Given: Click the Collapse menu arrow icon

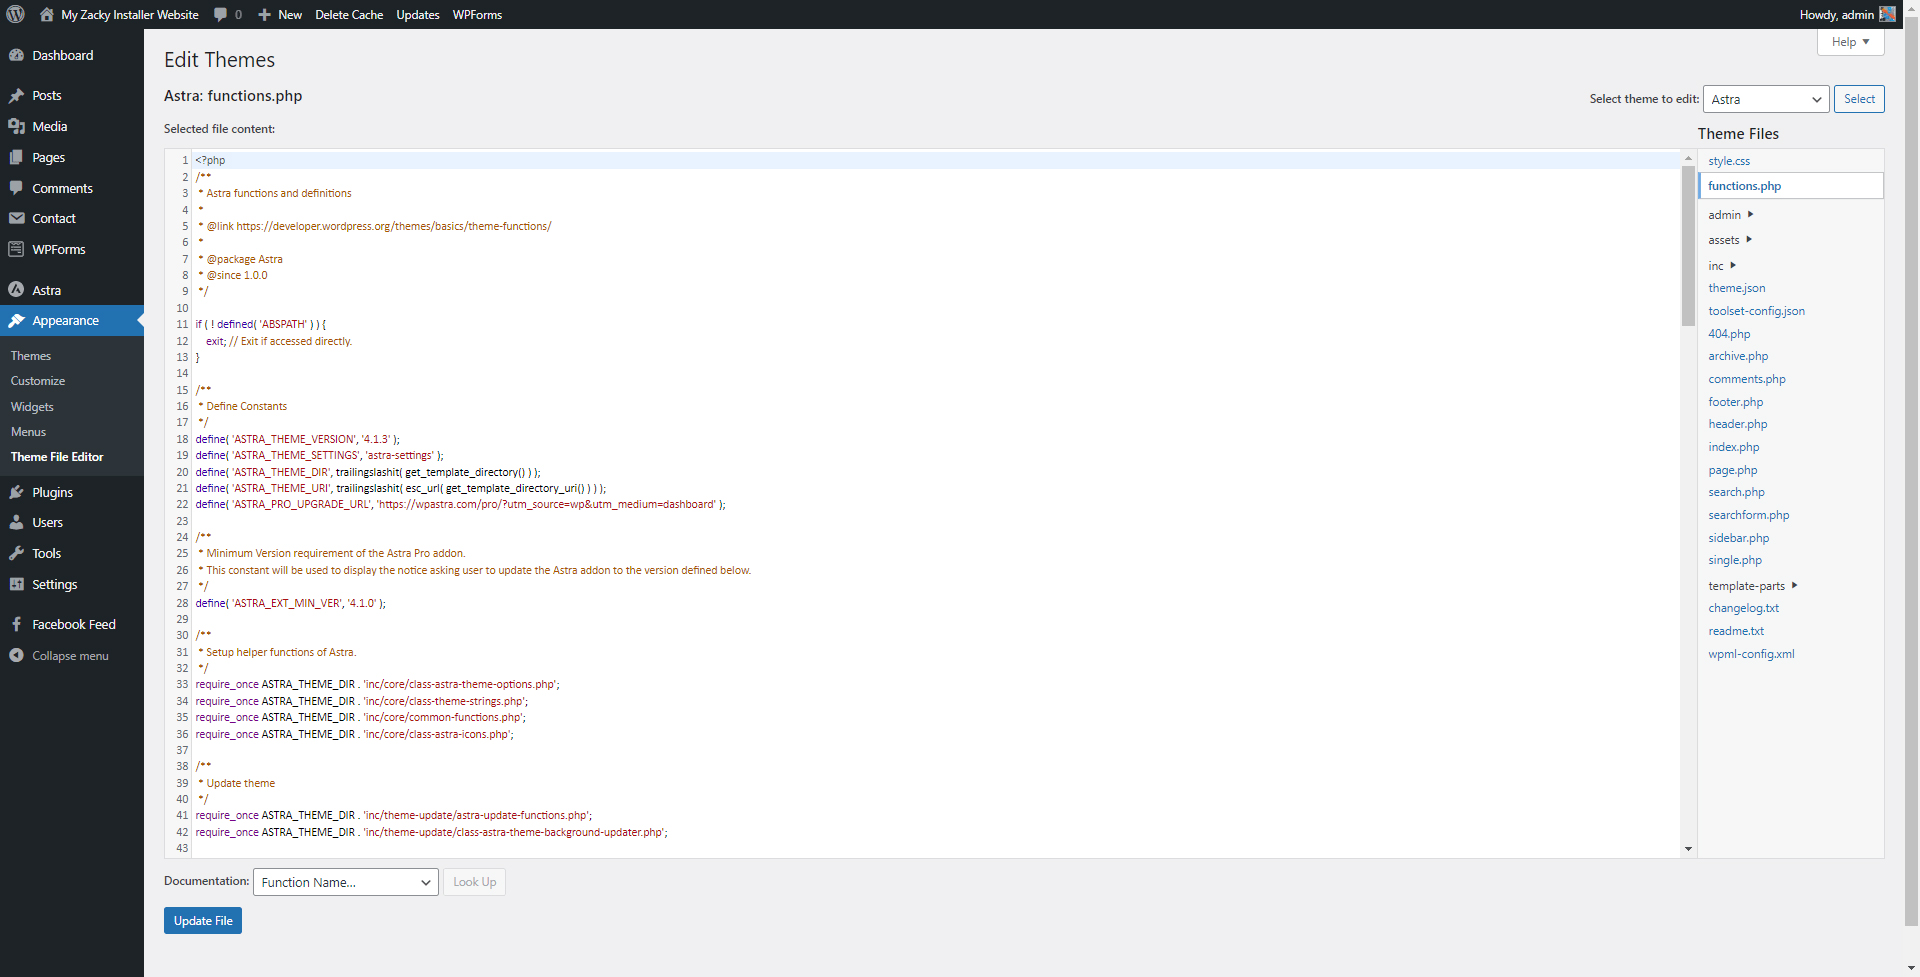Looking at the screenshot, I should click(16, 655).
